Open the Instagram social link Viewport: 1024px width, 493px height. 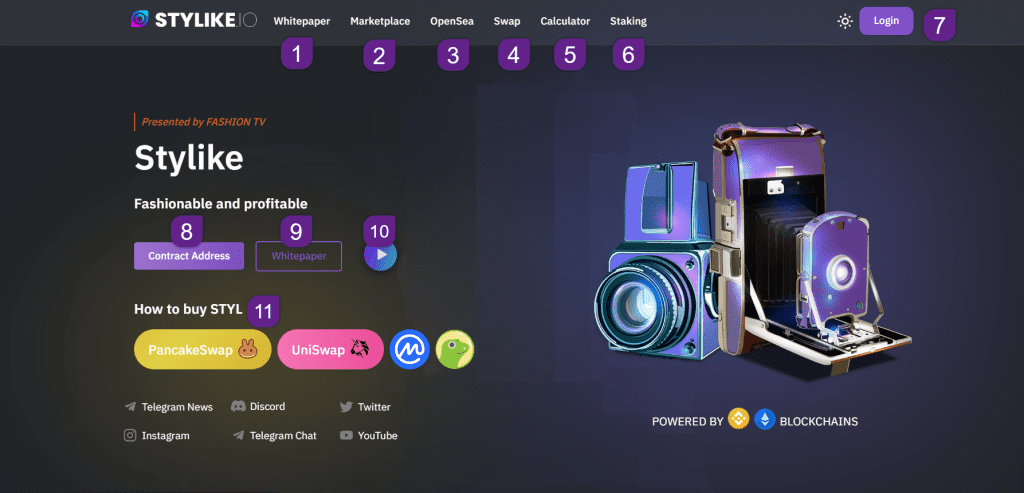tap(157, 436)
